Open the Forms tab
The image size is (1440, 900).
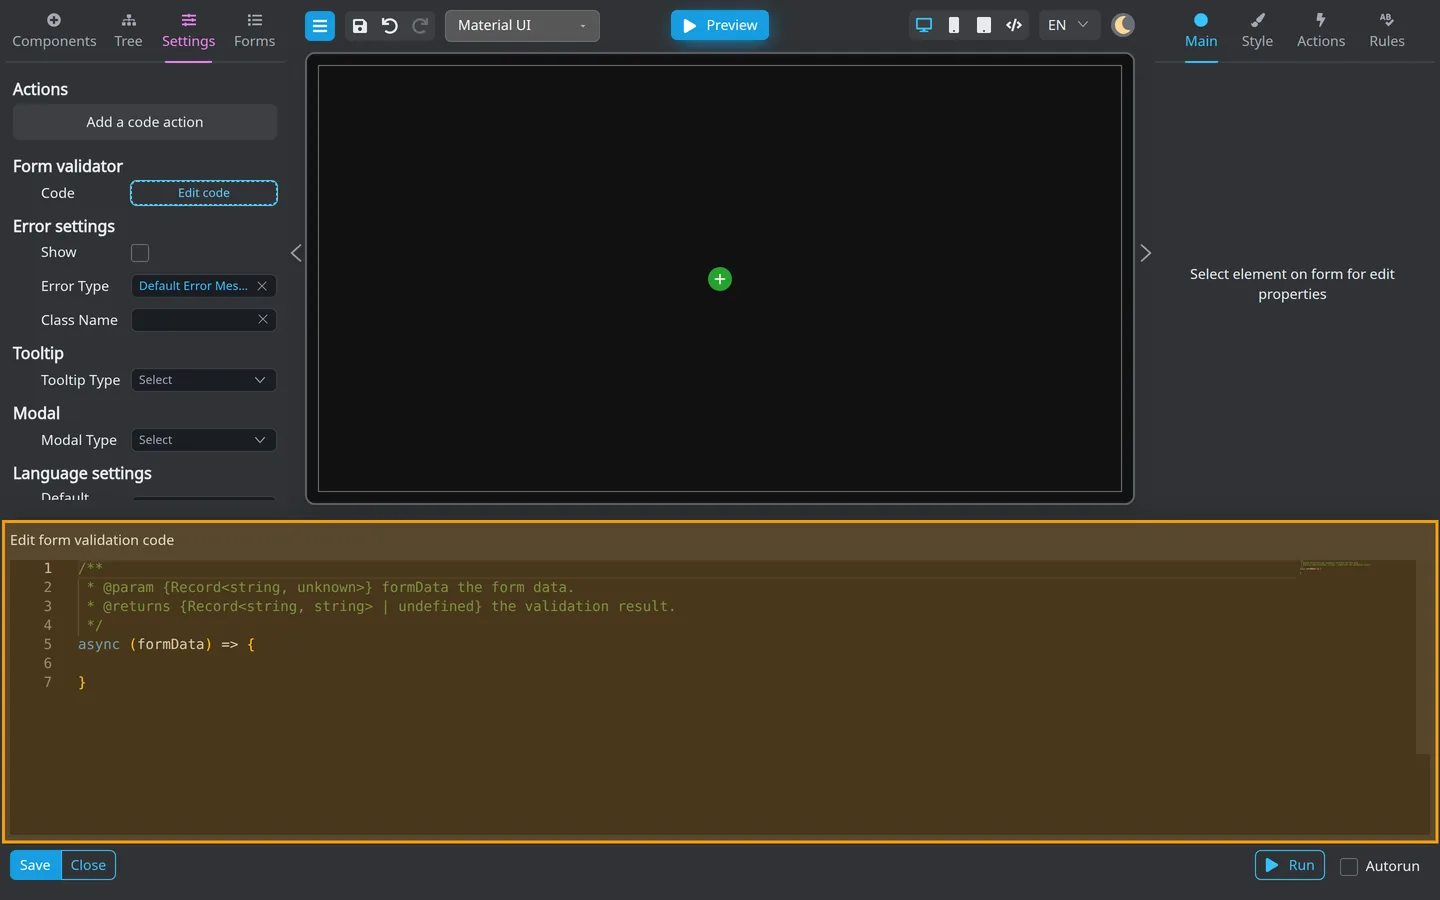point(254,31)
